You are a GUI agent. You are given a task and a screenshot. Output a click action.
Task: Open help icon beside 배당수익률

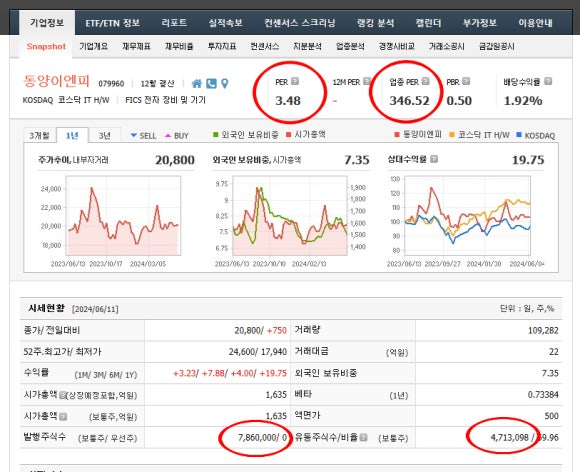click(x=548, y=81)
